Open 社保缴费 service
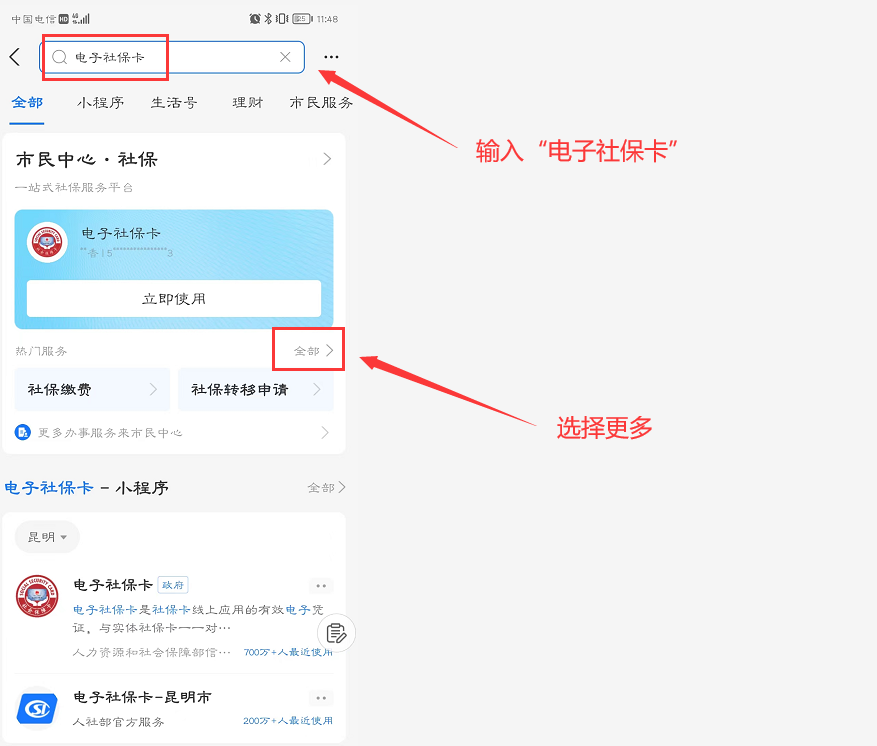The width and height of the screenshot is (877, 746). pyautogui.click(x=92, y=389)
